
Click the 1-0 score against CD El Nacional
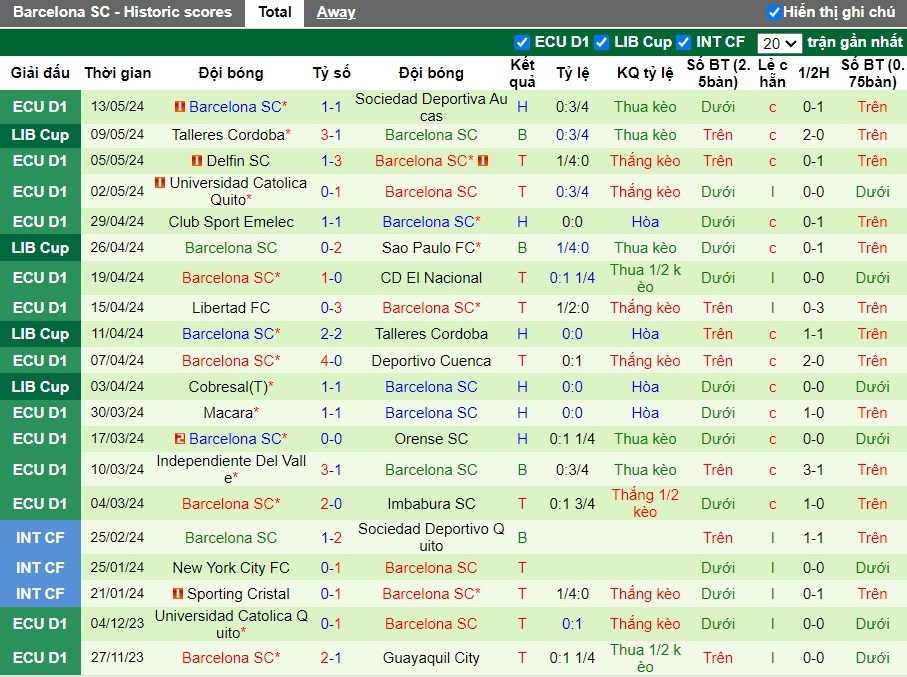point(331,278)
